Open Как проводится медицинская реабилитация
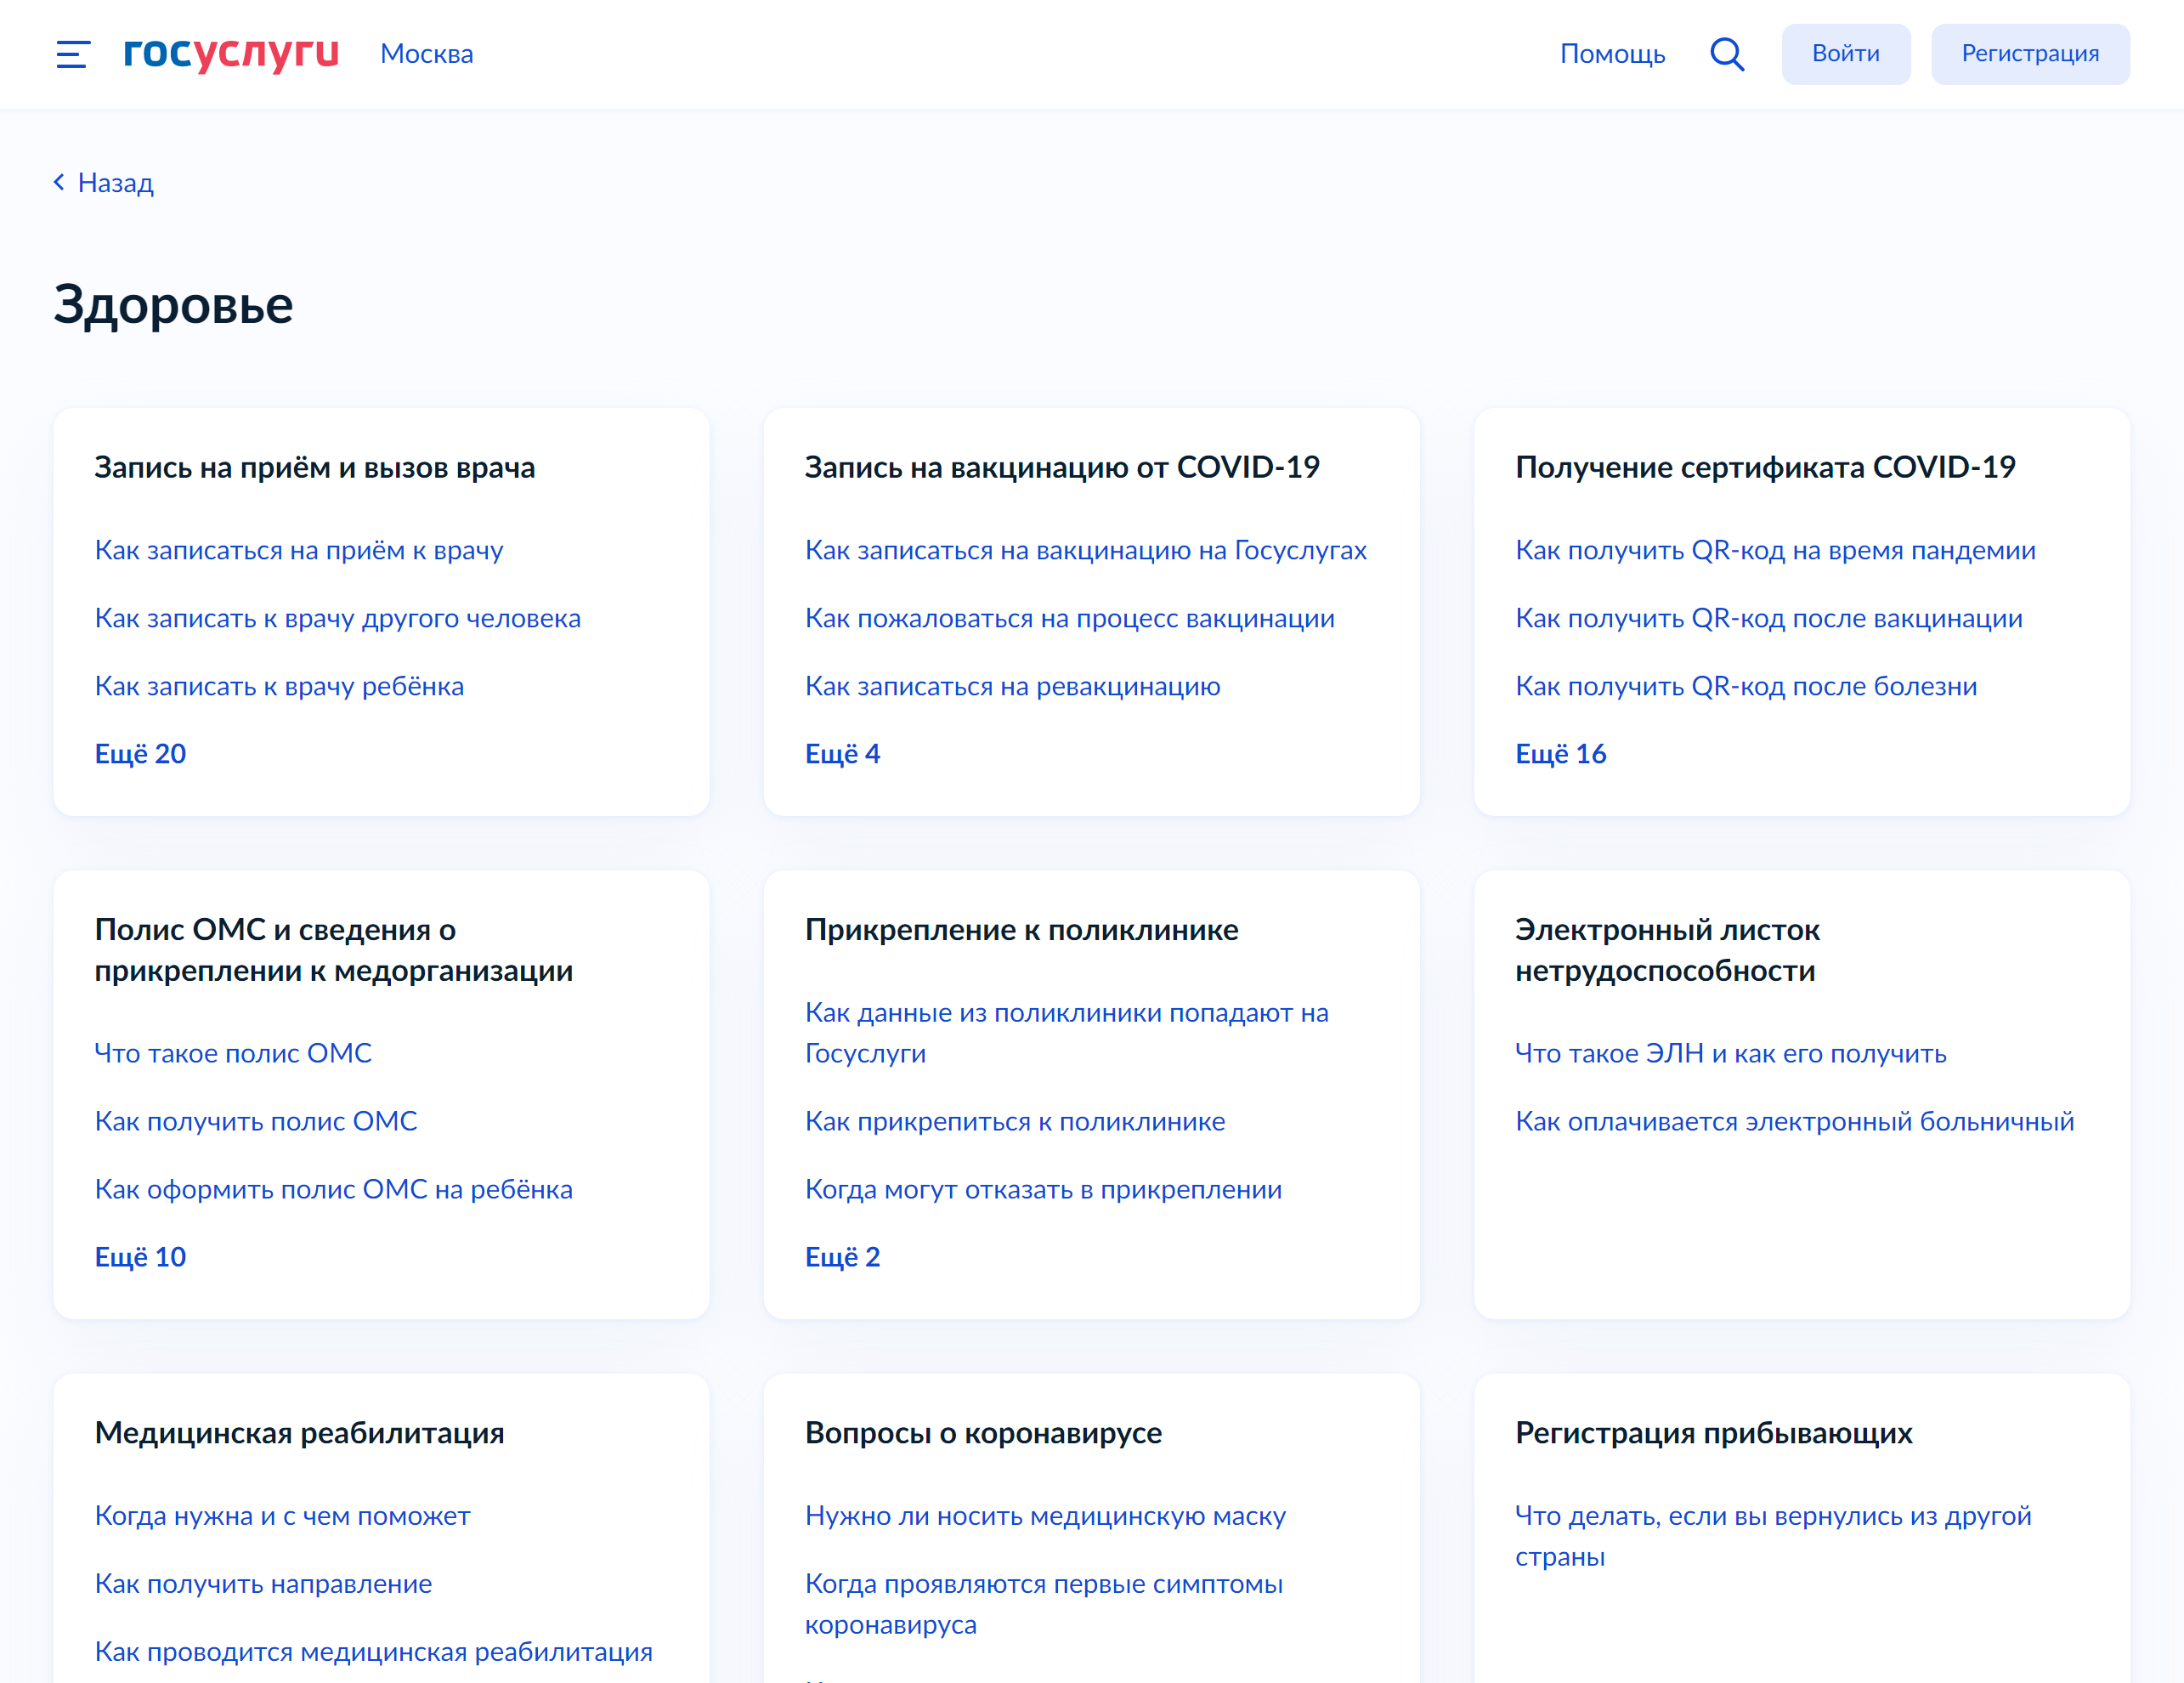Screen dimensions: 2184x1683 pos(373,1652)
